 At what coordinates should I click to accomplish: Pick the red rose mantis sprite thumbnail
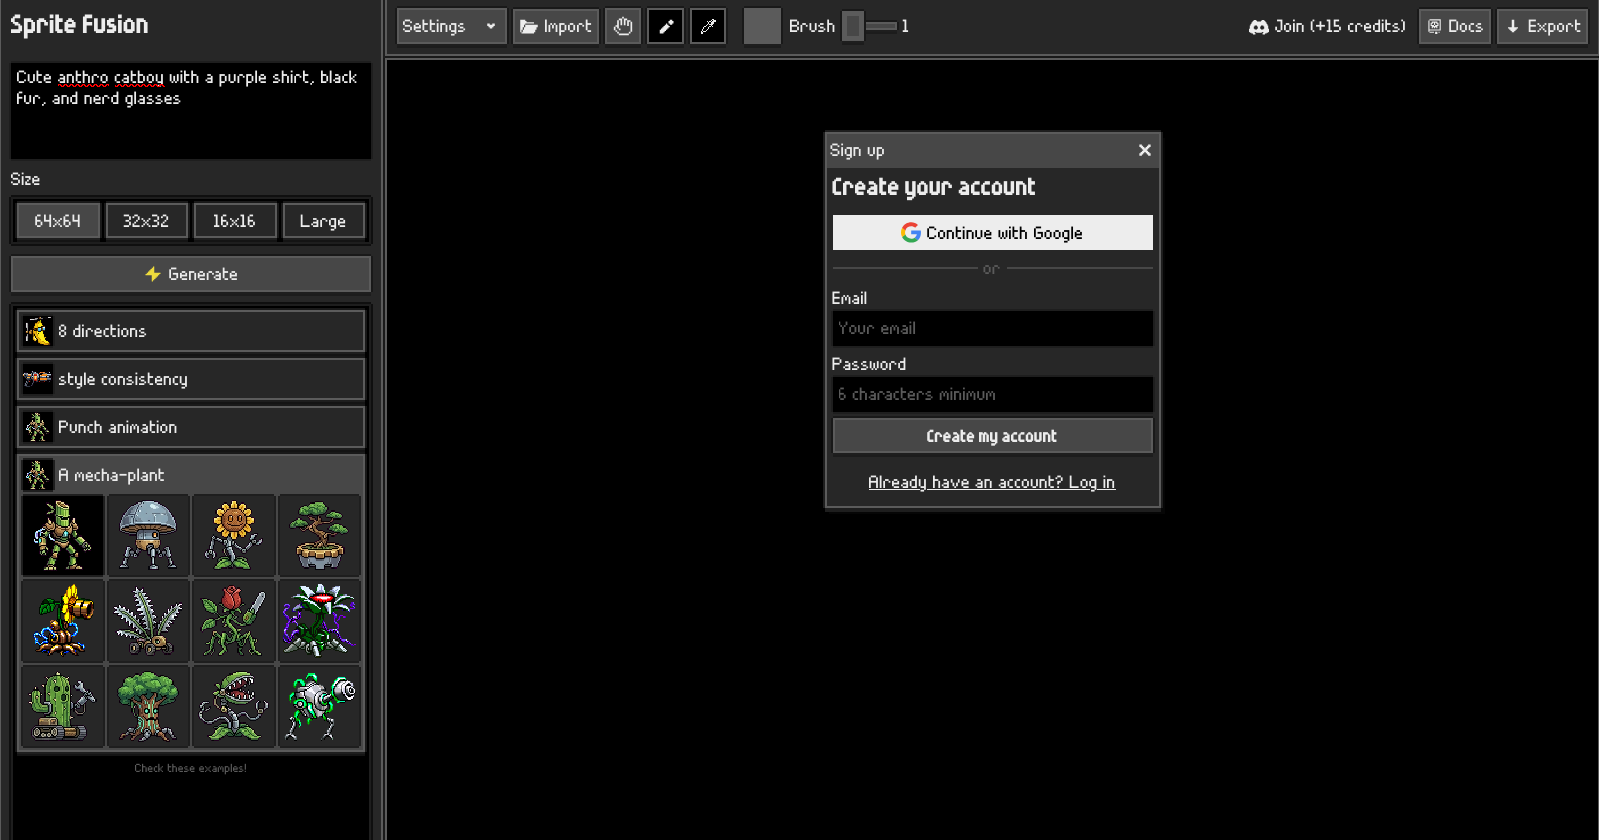click(x=234, y=621)
